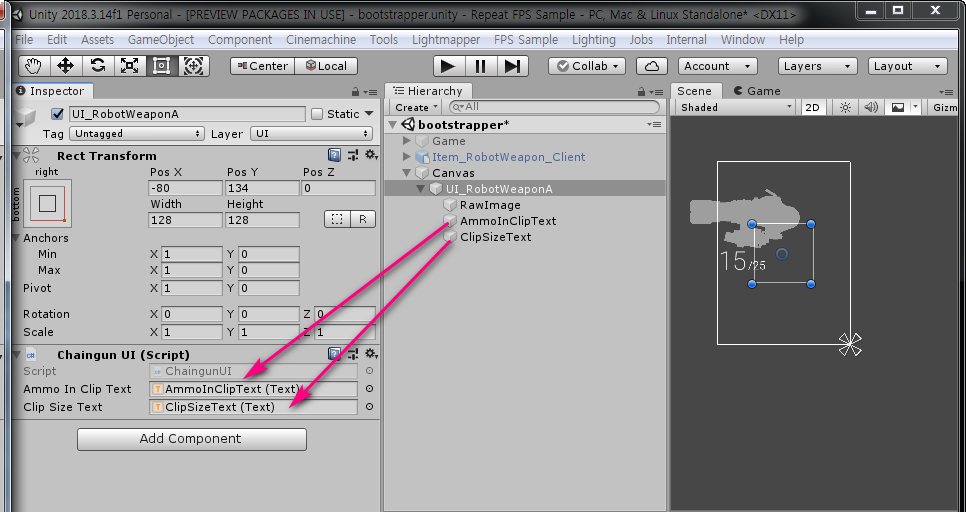
Task: Expand Item_RobotWeapon_Client in Hierarchy
Action: pyautogui.click(x=407, y=157)
